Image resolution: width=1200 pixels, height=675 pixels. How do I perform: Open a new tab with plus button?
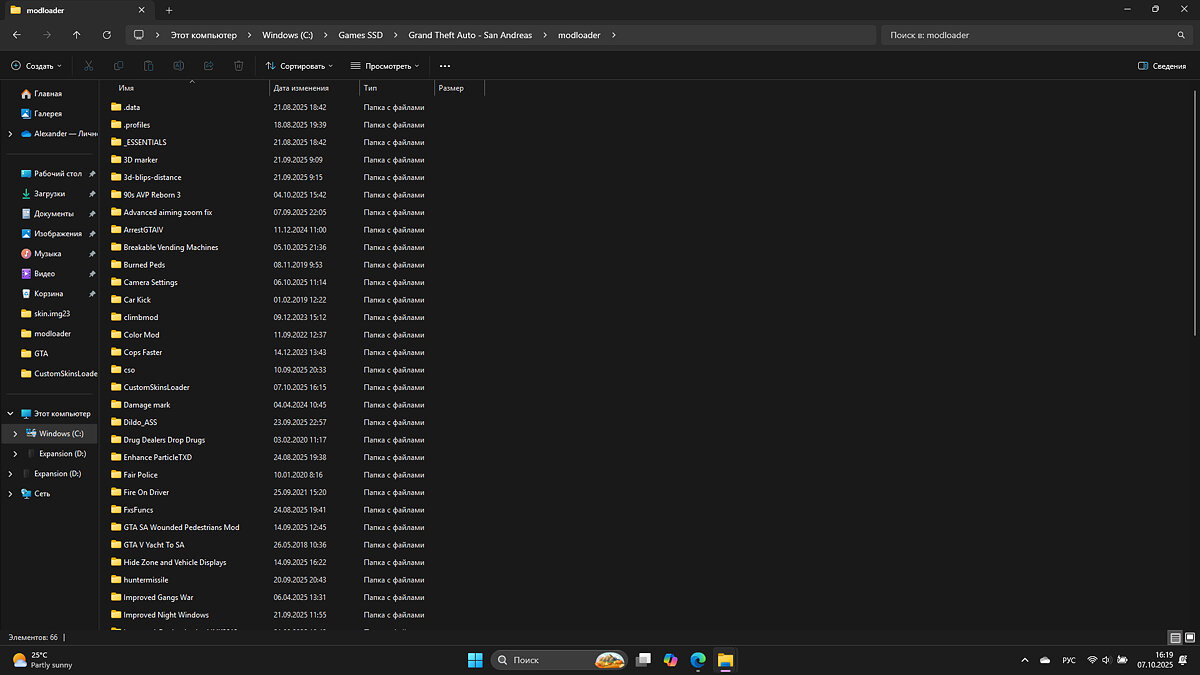click(x=169, y=10)
